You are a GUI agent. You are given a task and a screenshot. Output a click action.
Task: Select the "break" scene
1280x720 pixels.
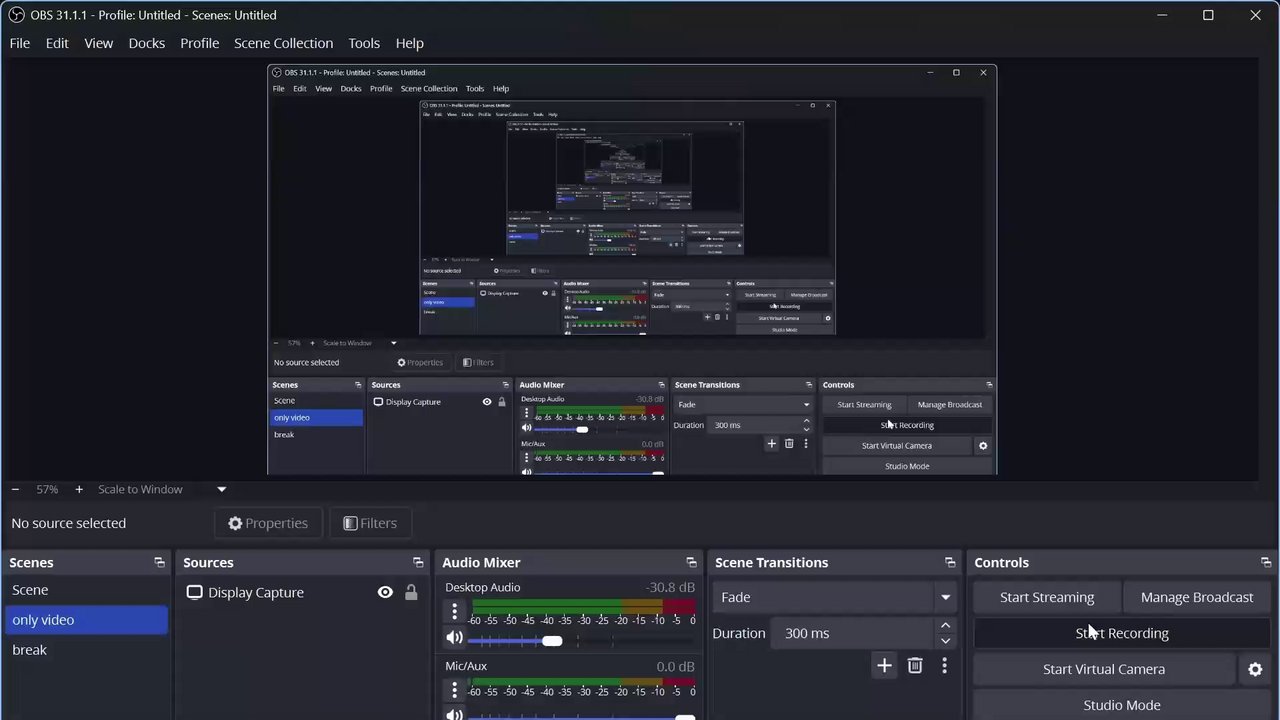pyautogui.click(x=86, y=650)
